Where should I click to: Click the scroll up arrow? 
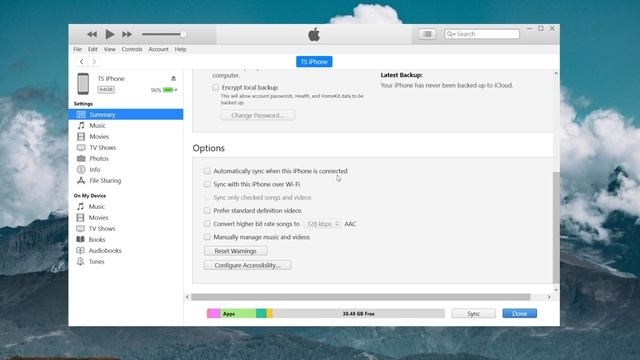tap(556, 73)
